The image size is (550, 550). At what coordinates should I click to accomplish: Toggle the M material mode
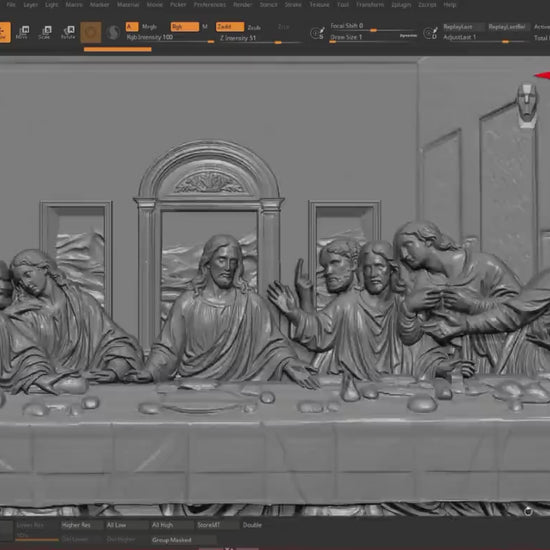pyautogui.click(x=205, y=27)
